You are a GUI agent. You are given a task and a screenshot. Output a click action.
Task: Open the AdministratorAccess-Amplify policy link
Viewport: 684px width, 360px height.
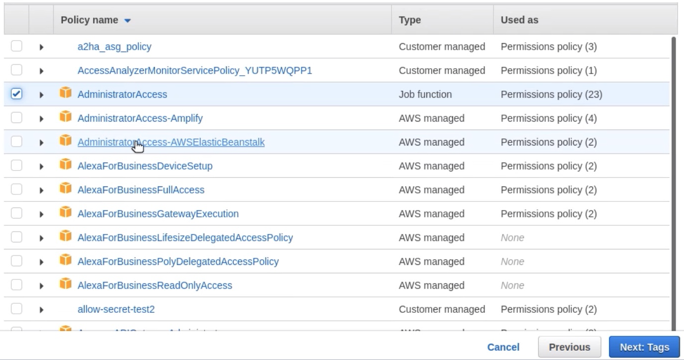pos(140,118)
